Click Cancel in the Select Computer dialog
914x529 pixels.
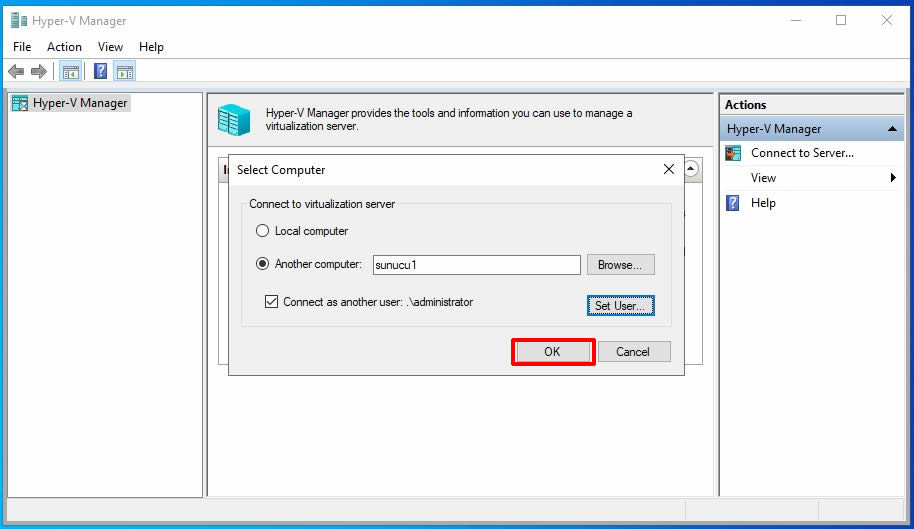pyautogui.click(x=634, y=352)
